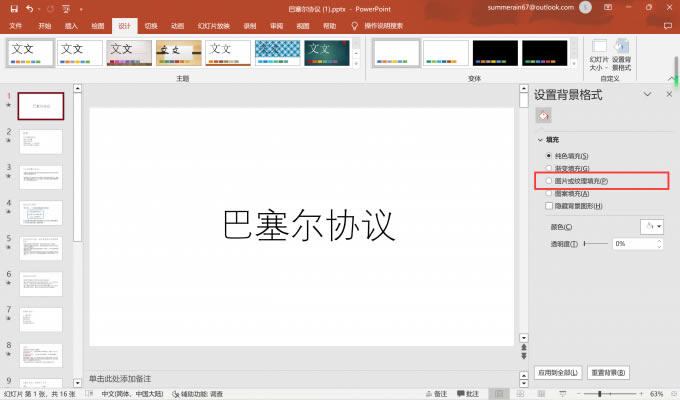Select the Fill paint bucket icon in pane
The height and width of the screenshot is (400, 680).
click(543, 116)
